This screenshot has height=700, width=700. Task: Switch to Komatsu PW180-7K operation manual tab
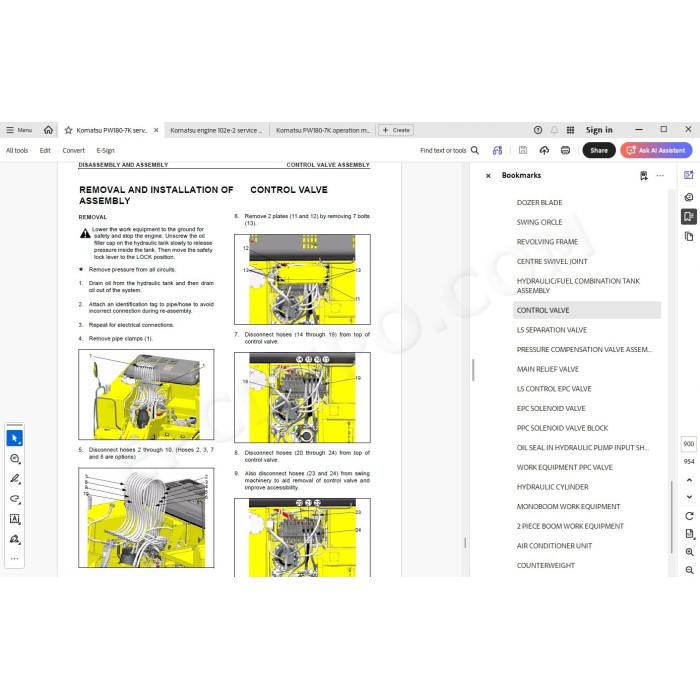click(323, 130)
